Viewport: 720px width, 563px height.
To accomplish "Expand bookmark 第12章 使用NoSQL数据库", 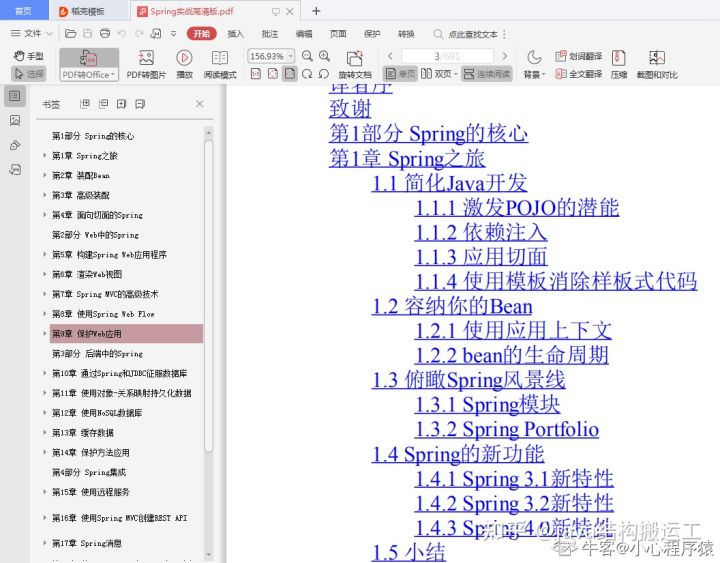I will click(45, 412).
